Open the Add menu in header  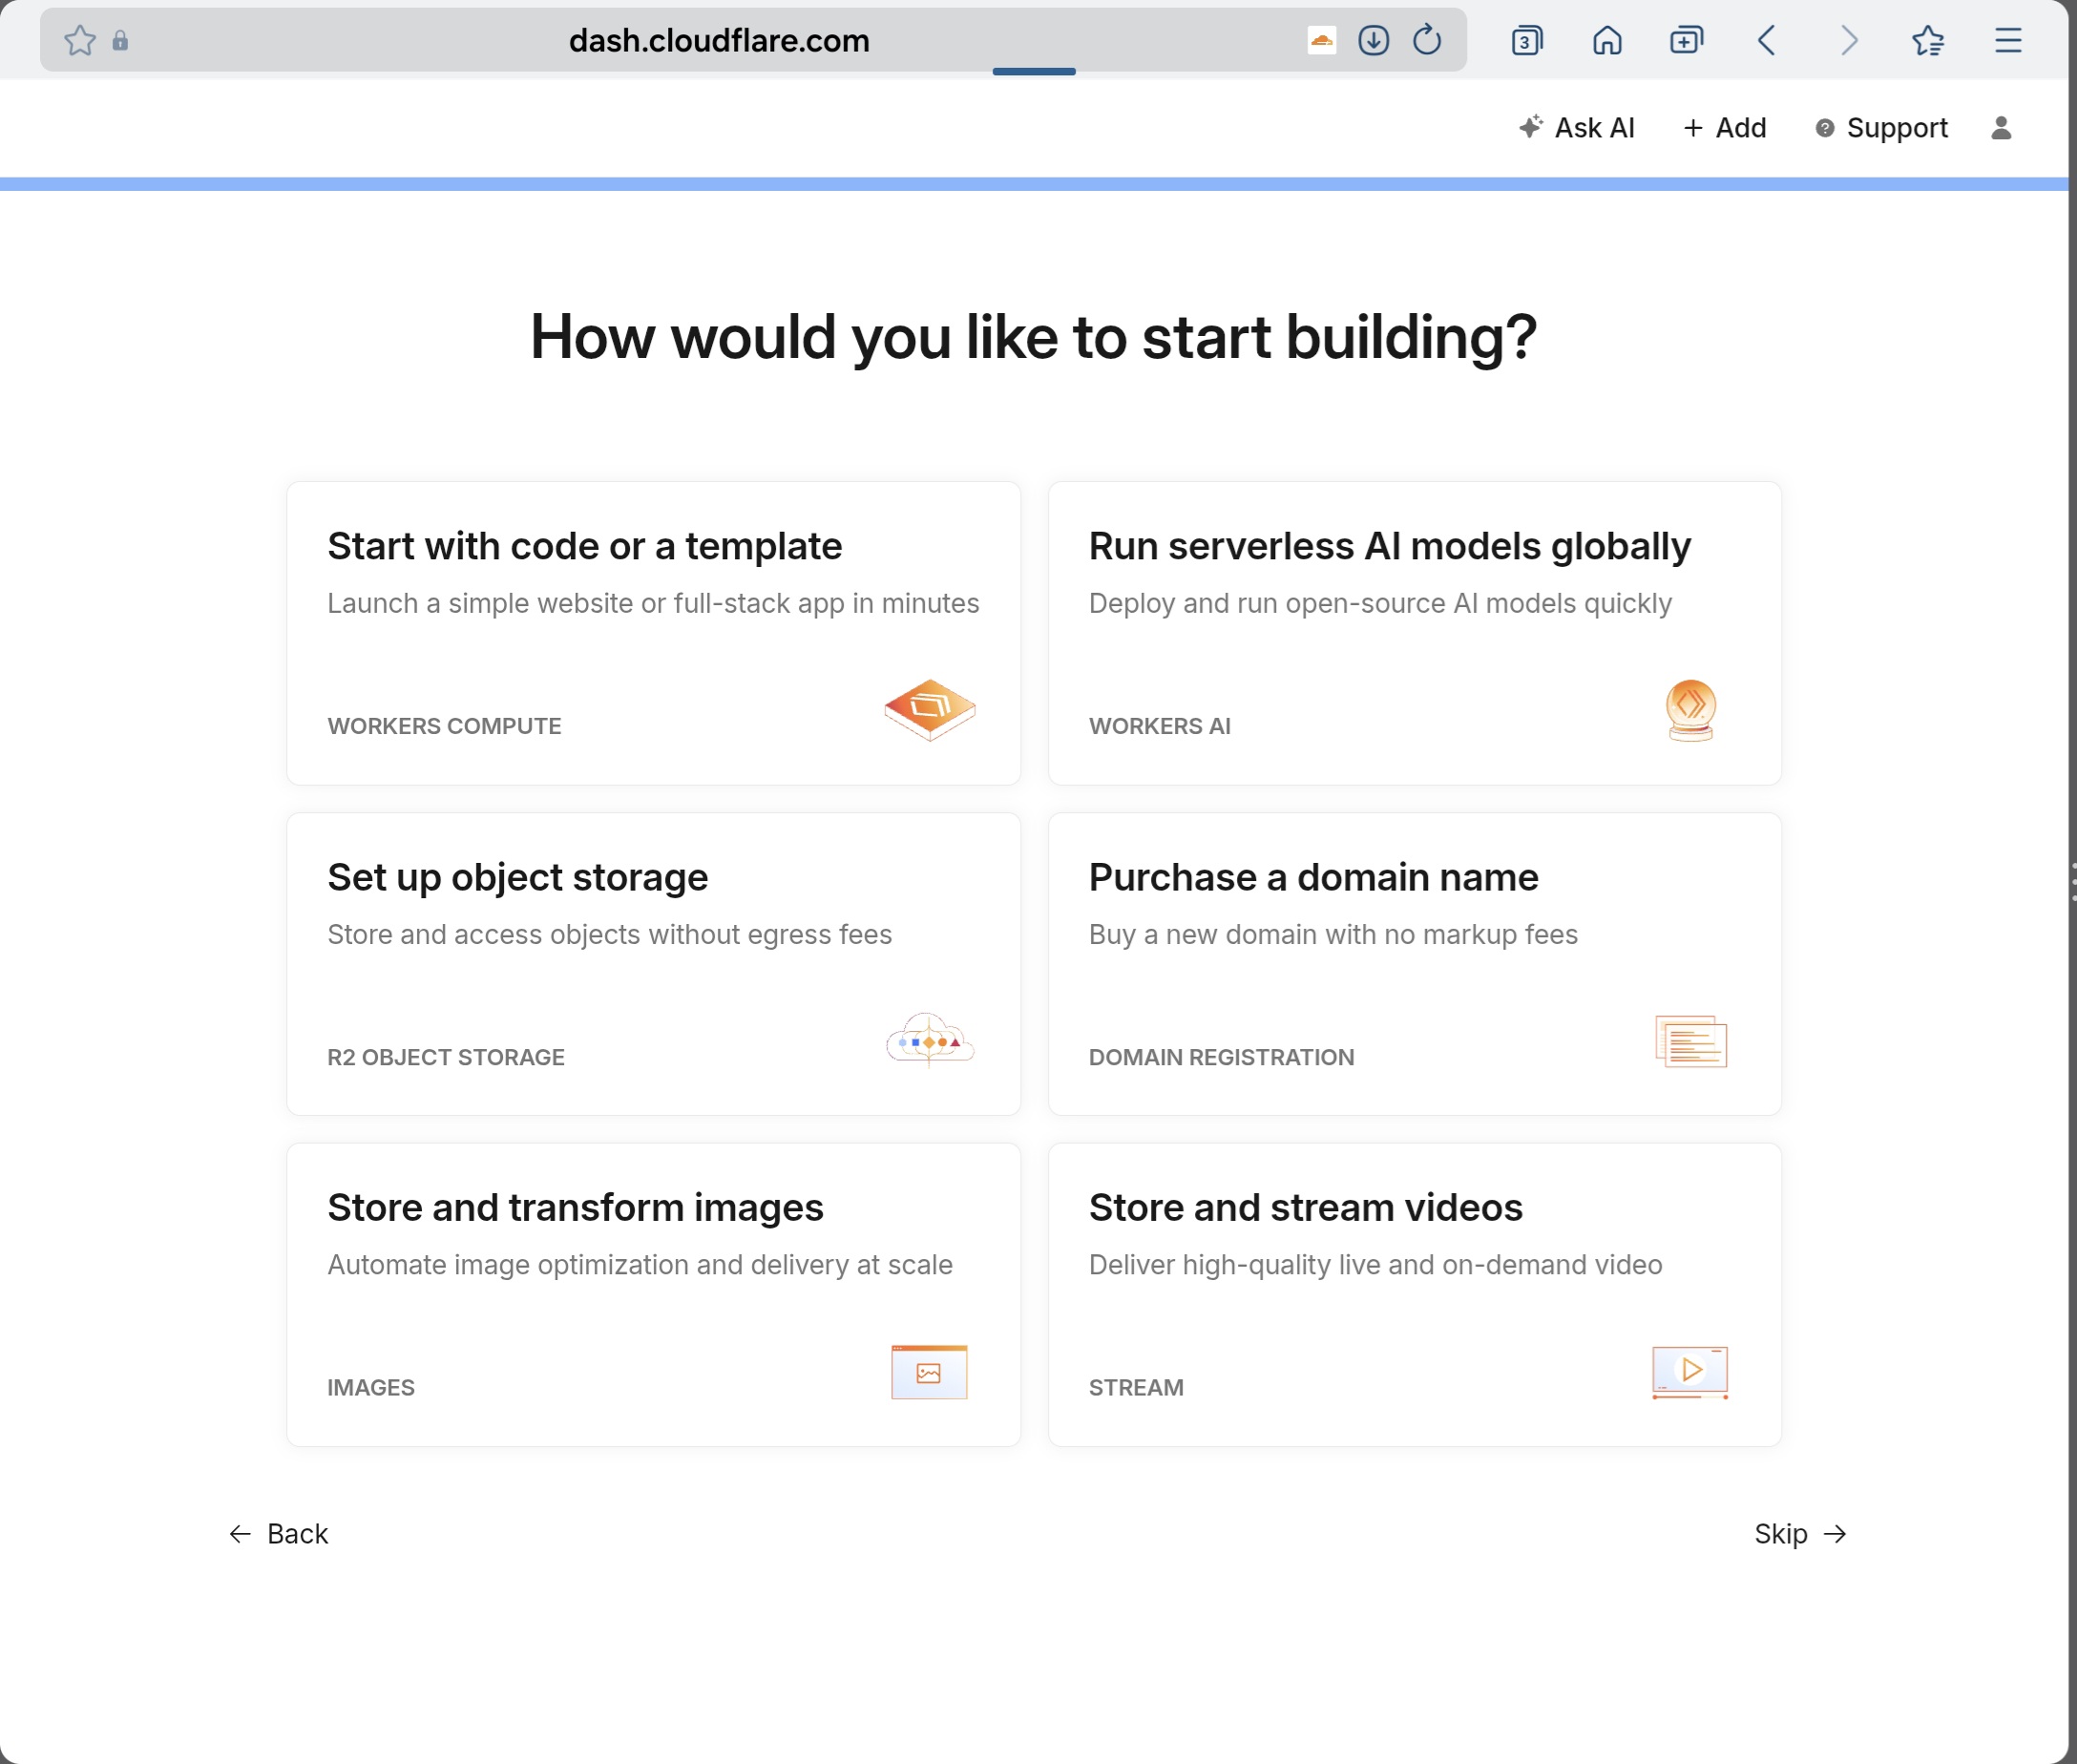[x=1725, y=128]
